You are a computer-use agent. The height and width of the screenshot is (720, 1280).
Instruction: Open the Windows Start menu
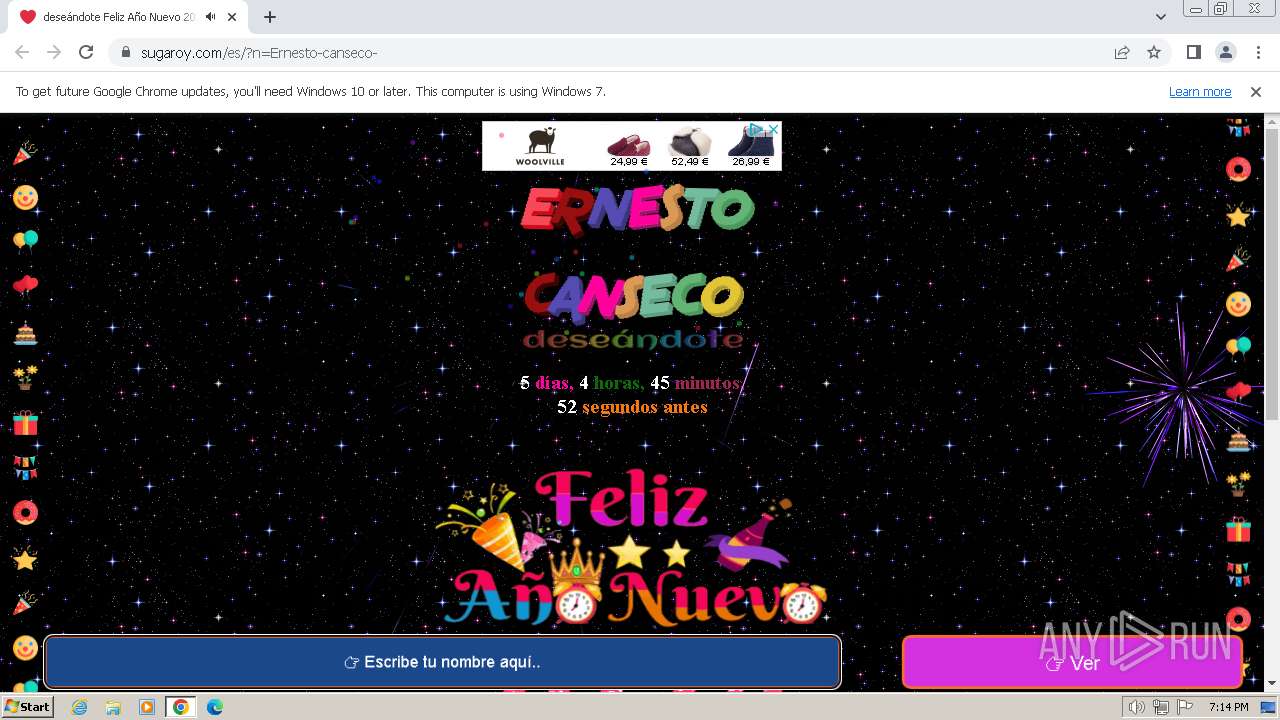click(27, 706)
